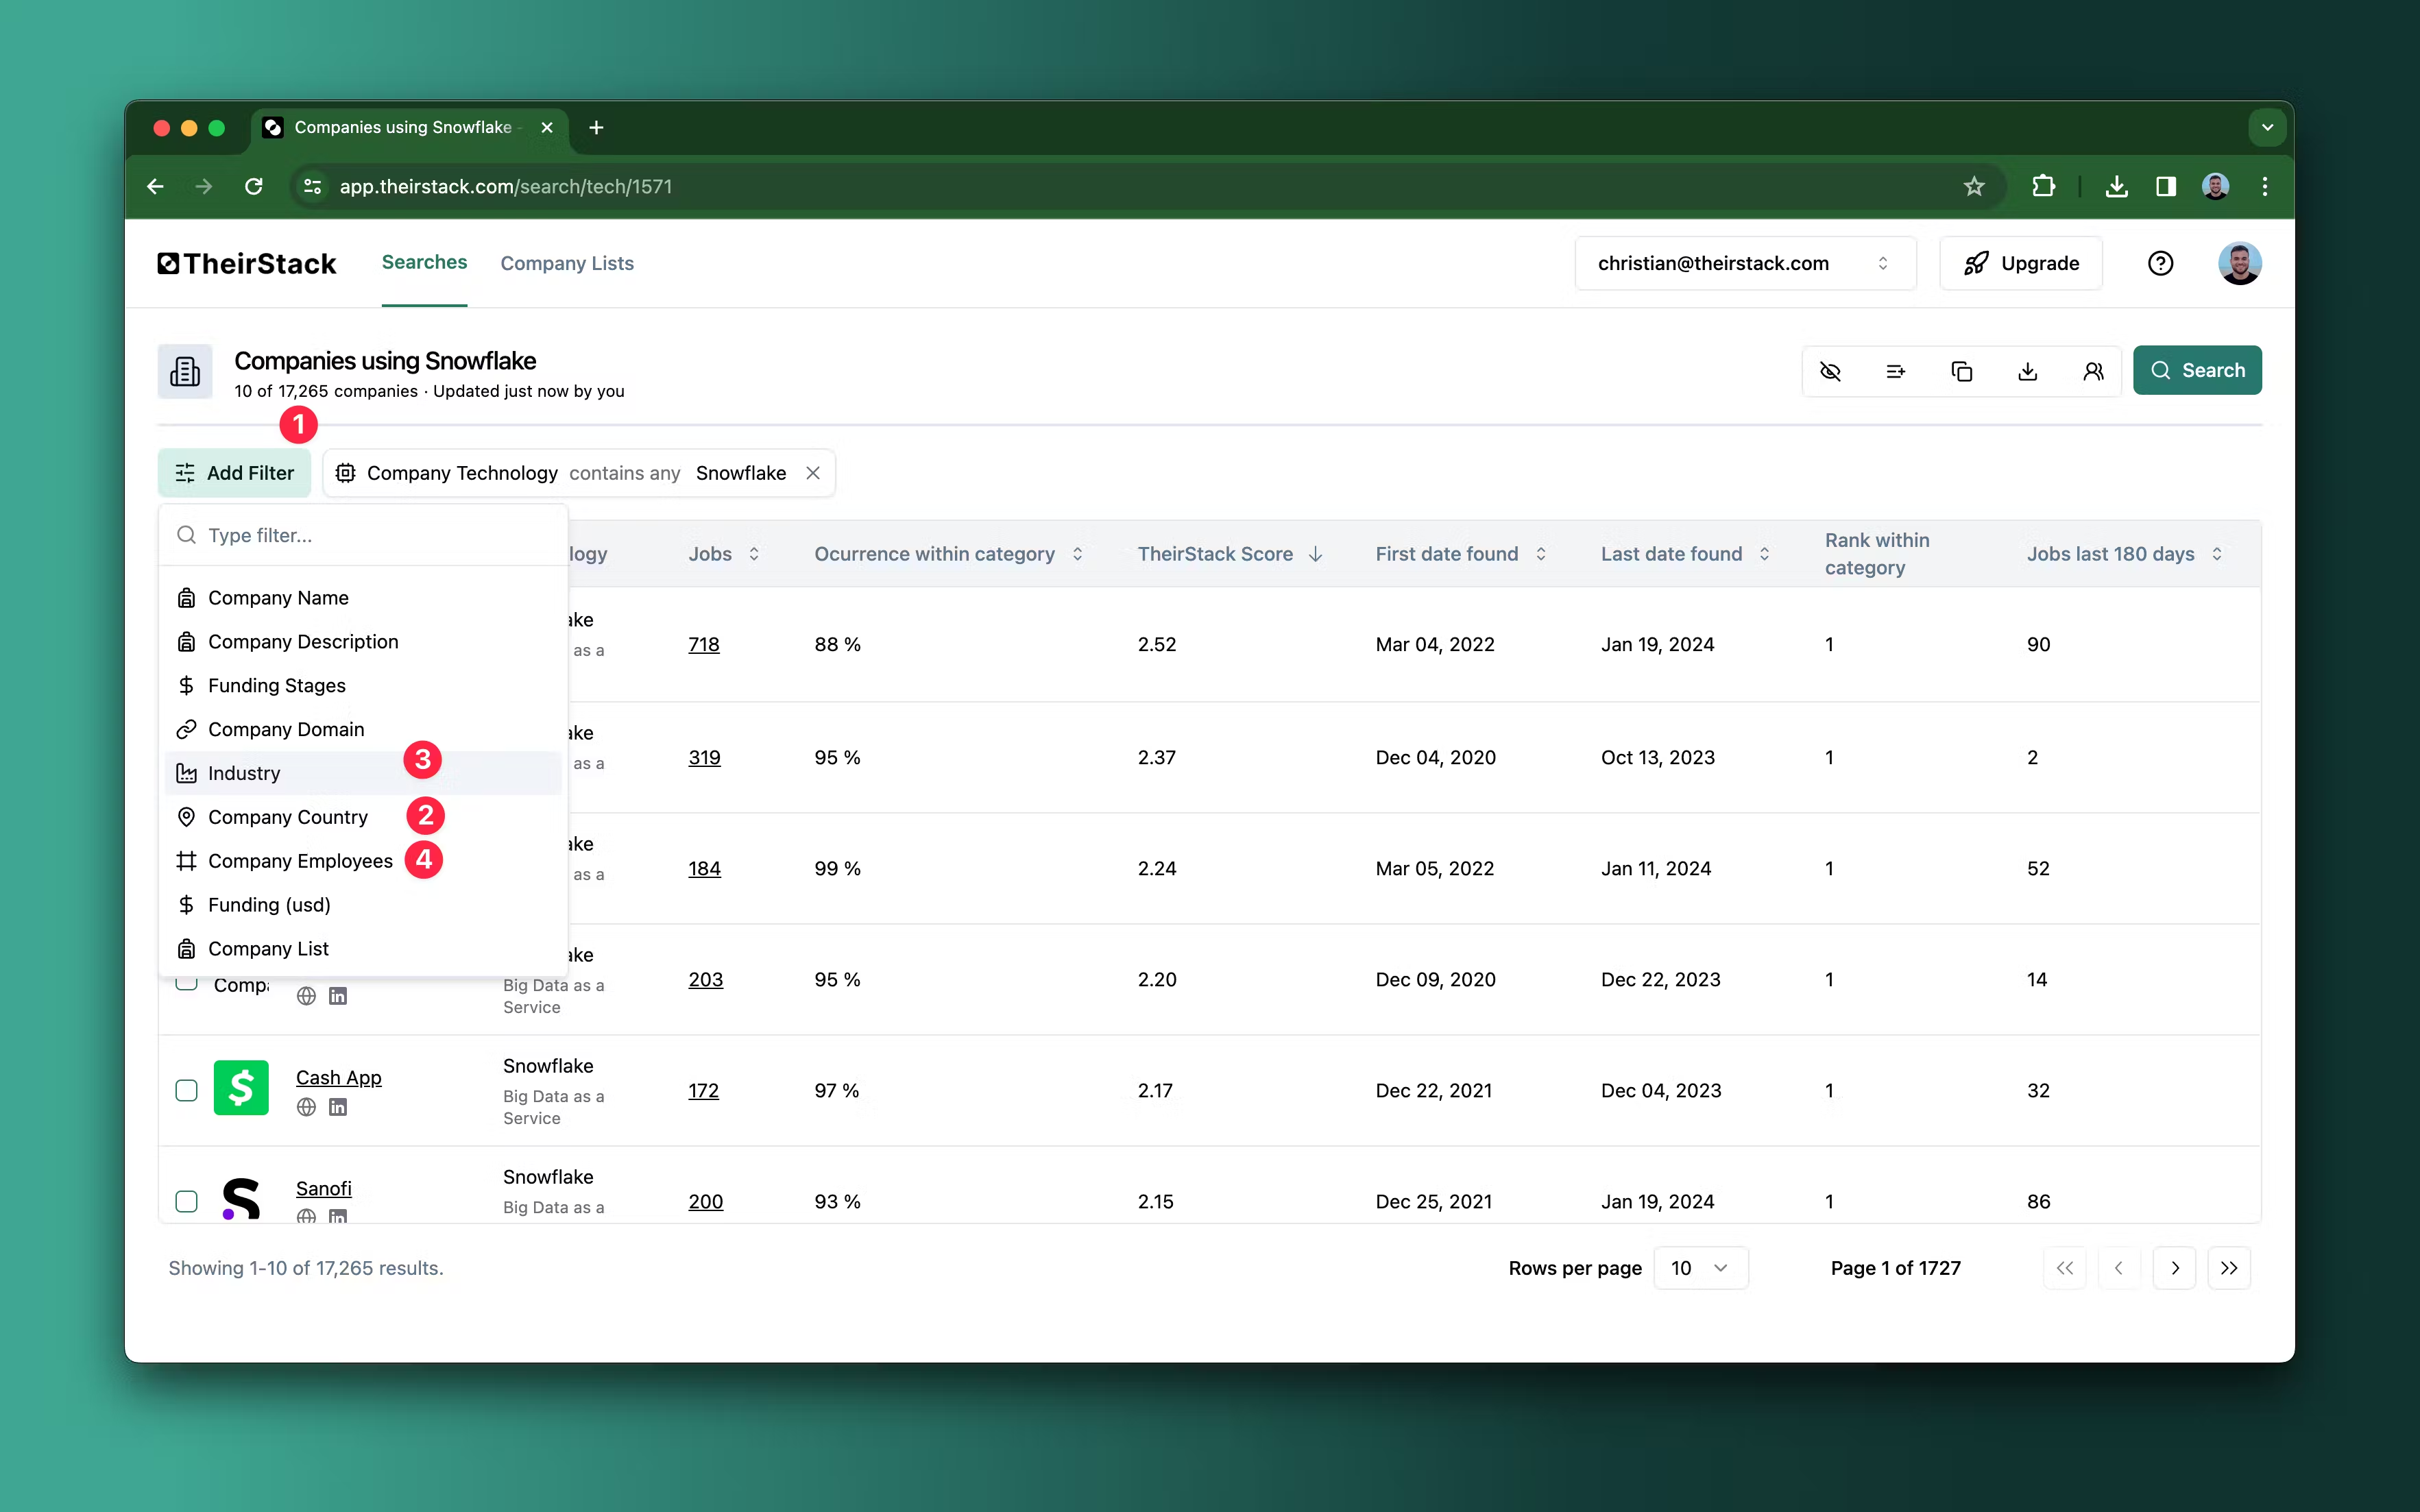Remove the Snowflake technology filter
The image size is (2420, 1512).
813,473
